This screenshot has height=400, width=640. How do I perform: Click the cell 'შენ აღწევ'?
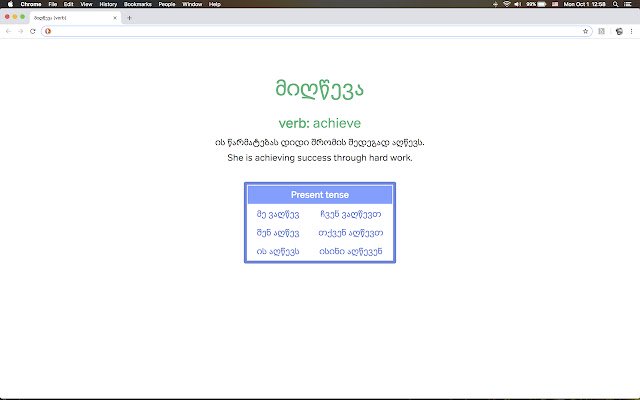[278, 233]
